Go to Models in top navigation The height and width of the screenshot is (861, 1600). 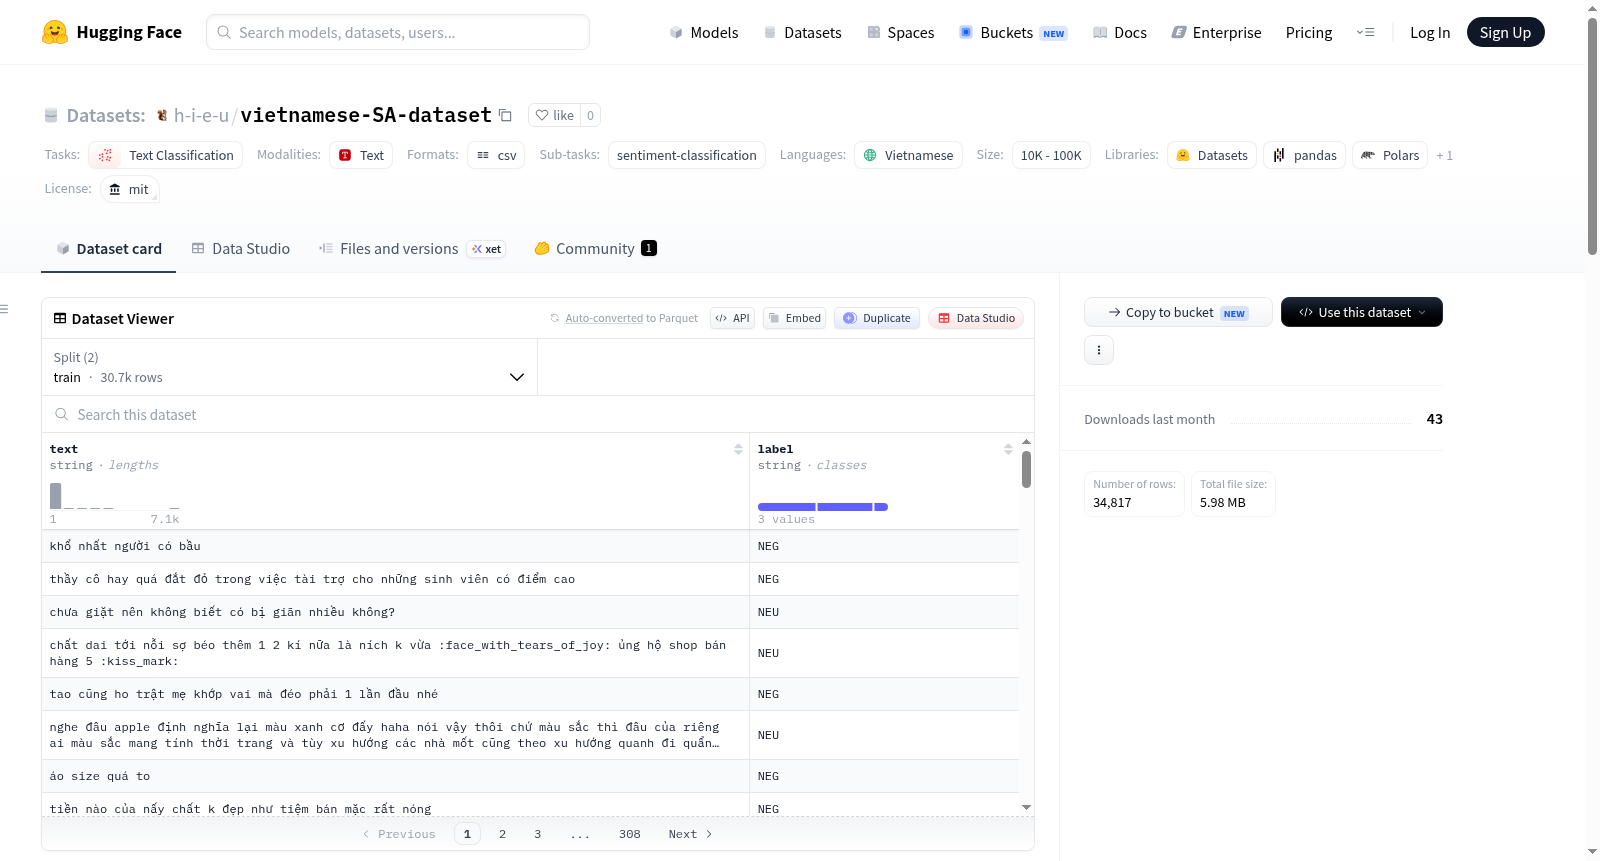point(704,32)
